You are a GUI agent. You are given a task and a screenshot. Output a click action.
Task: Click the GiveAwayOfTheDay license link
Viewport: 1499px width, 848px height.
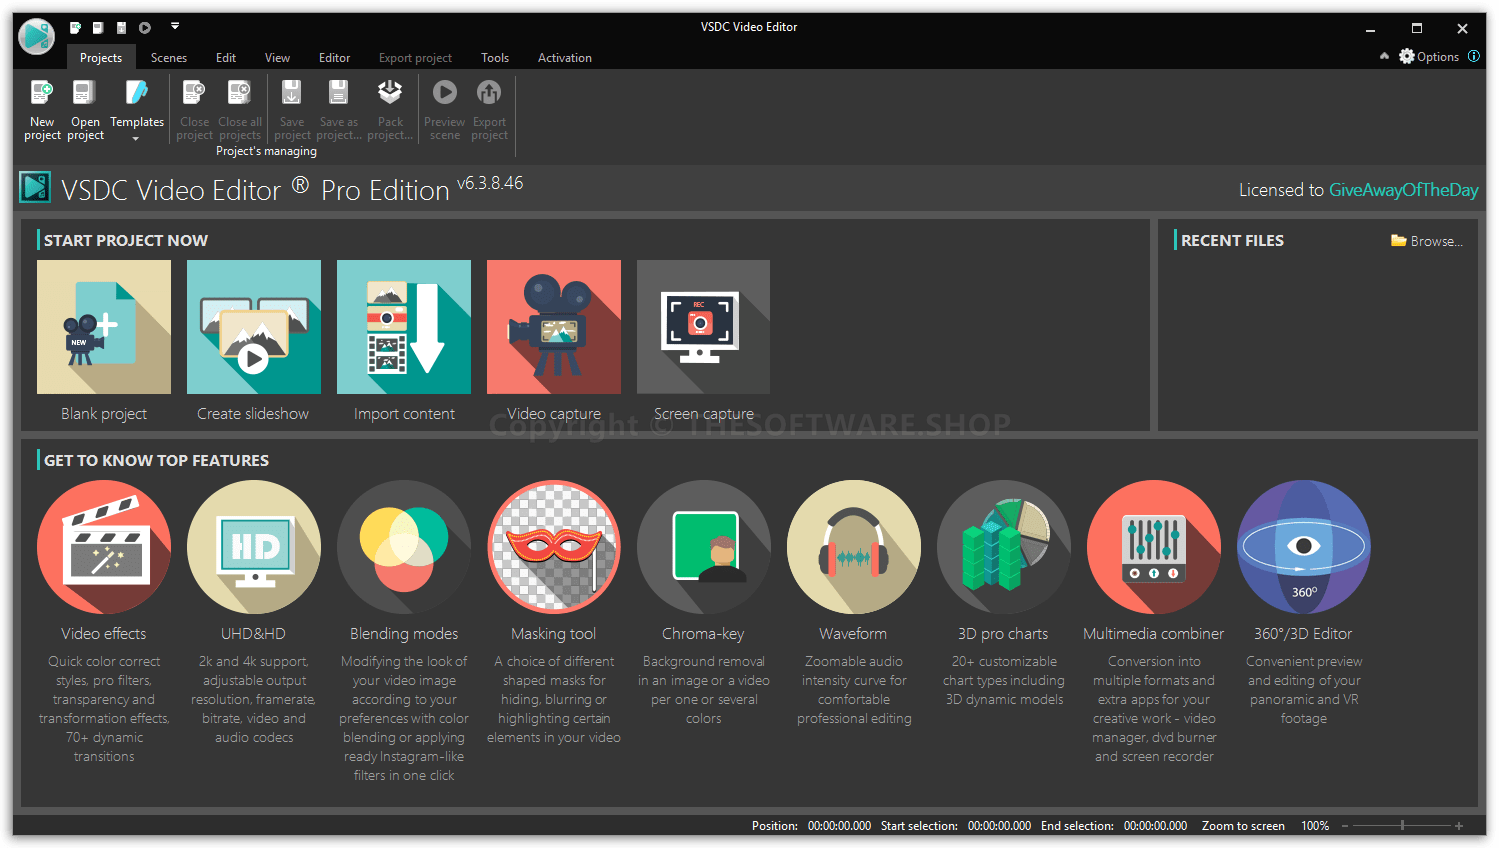click(1403, 190)
